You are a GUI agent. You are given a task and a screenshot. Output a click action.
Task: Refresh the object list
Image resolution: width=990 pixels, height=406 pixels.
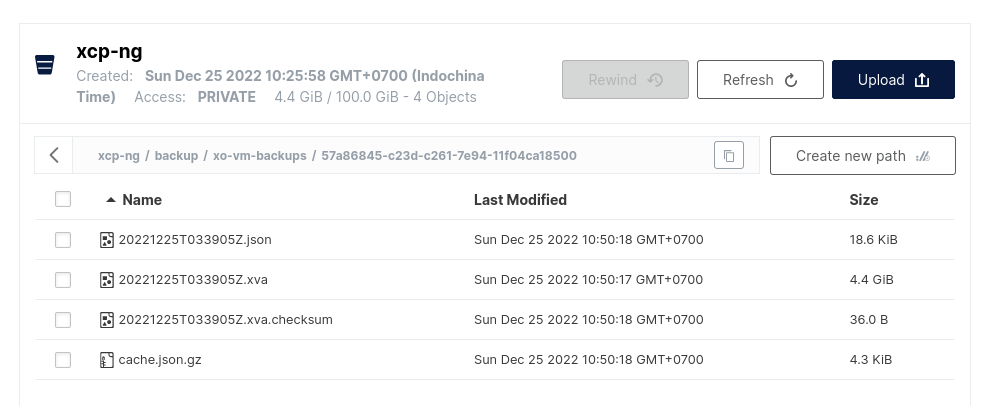[760, 80]
